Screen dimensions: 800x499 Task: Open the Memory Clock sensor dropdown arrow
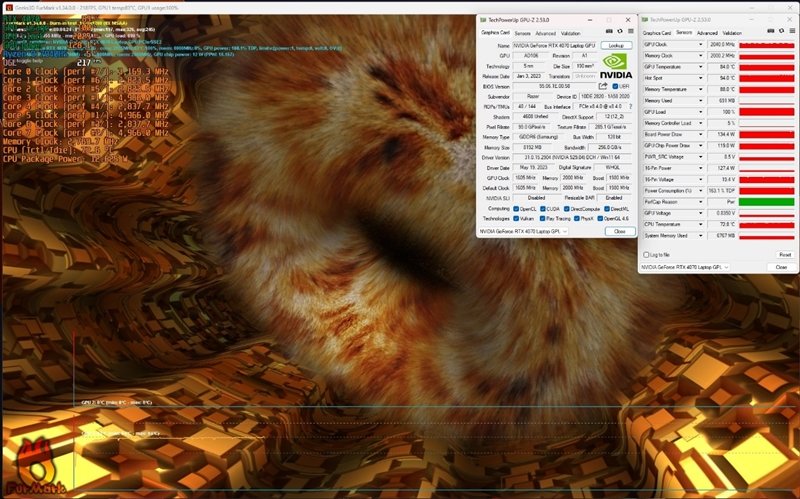click(x=700, y=56)
